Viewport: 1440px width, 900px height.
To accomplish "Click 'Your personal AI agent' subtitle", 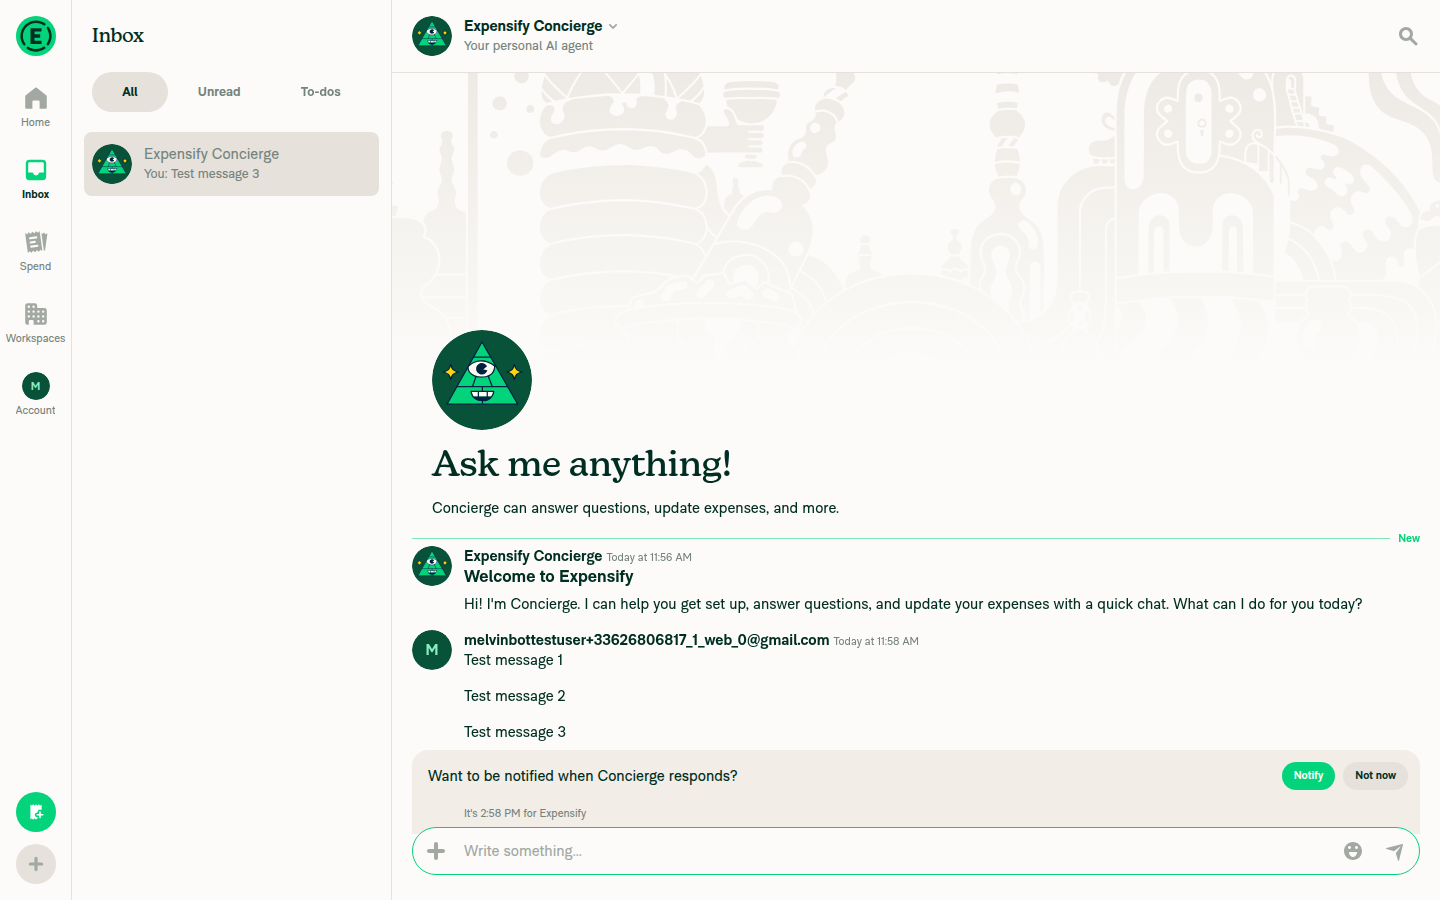I will click(528, 46).
